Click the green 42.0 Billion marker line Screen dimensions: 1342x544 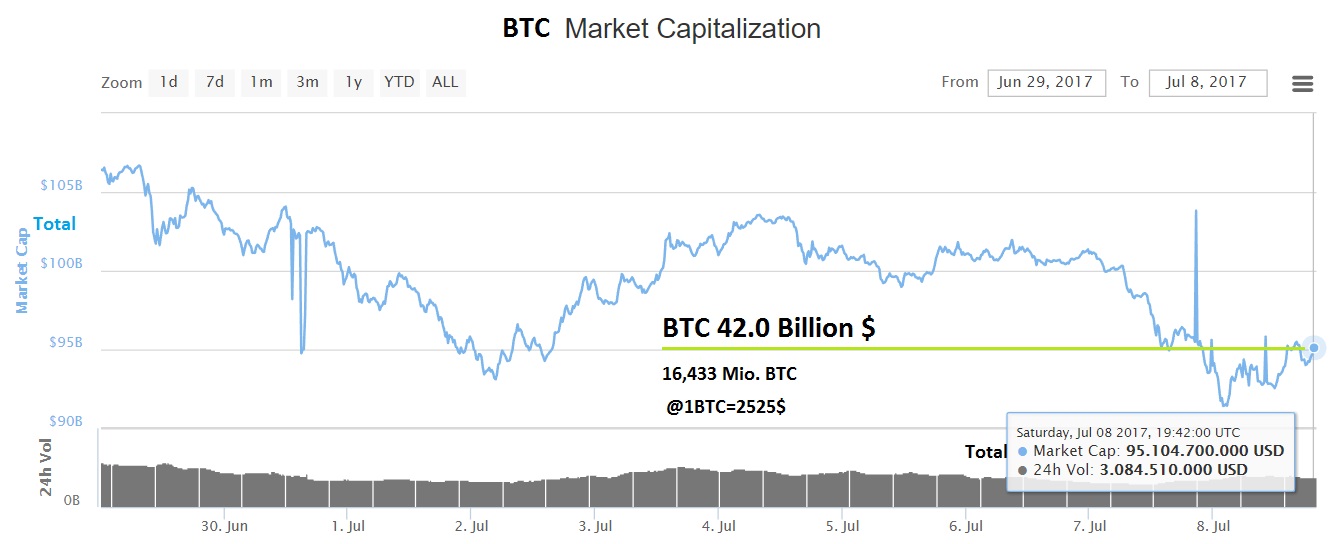coord(900,348)
